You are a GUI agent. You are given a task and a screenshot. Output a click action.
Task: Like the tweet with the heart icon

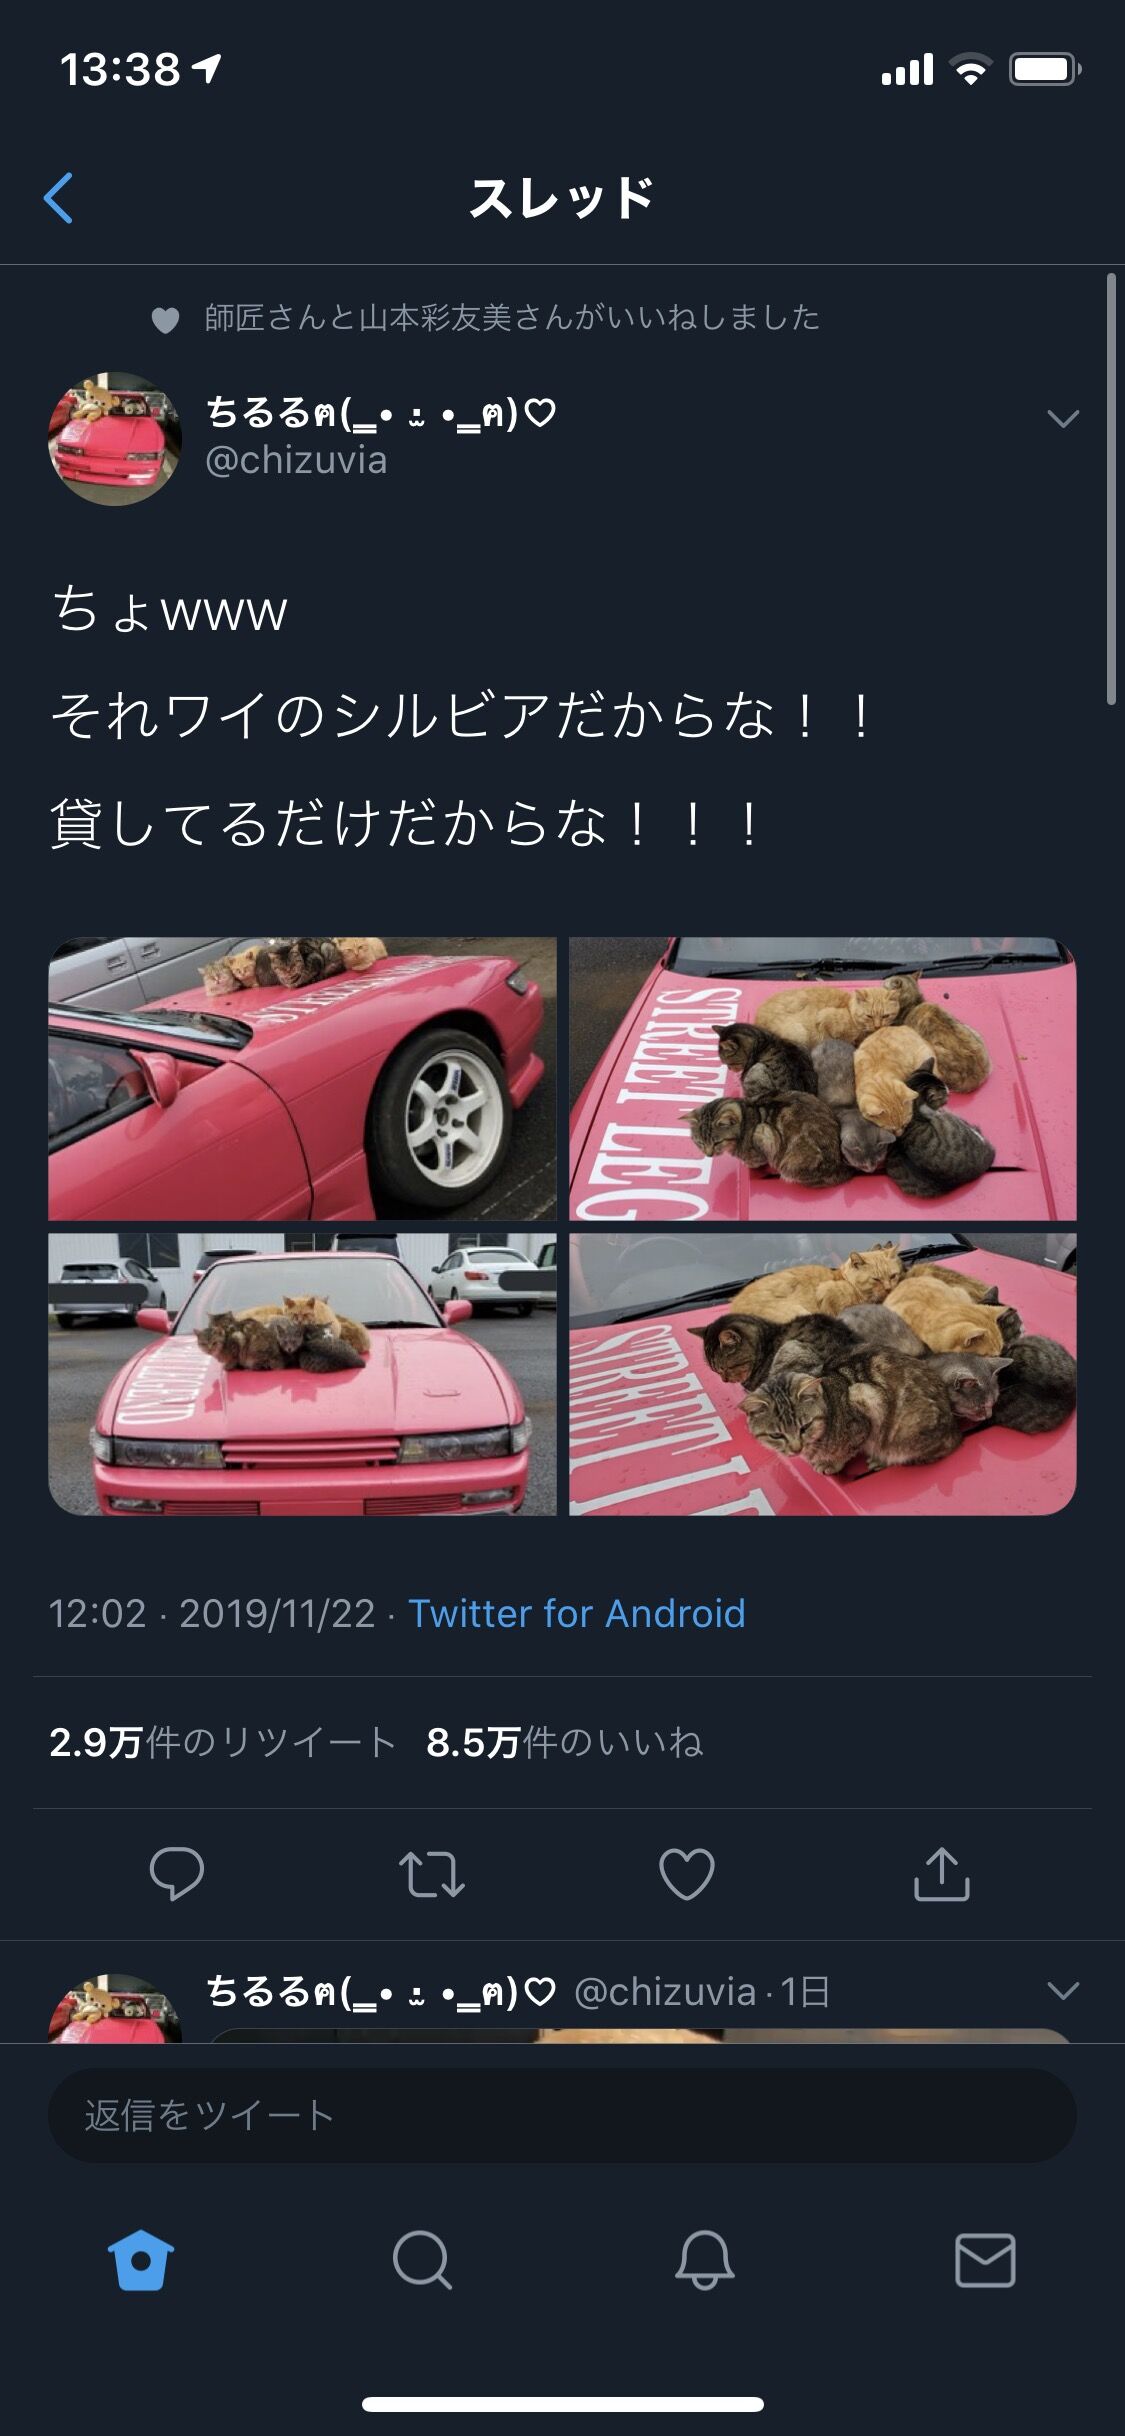(687, 1873)
